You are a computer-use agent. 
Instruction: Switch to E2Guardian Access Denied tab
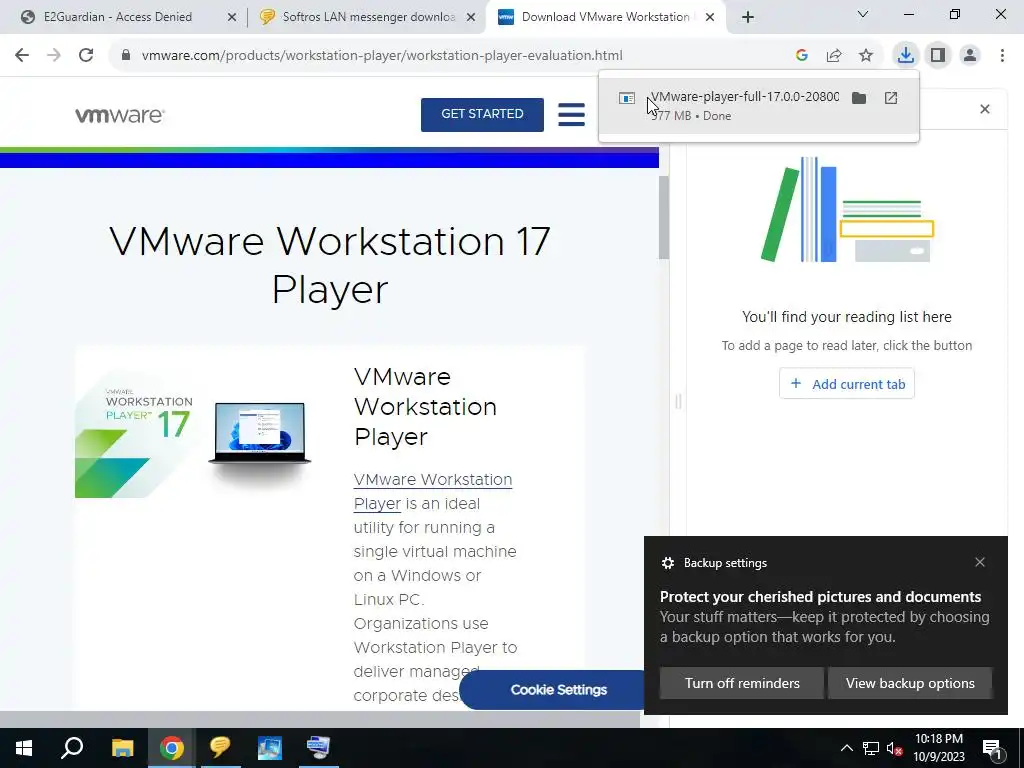point(118,17)
